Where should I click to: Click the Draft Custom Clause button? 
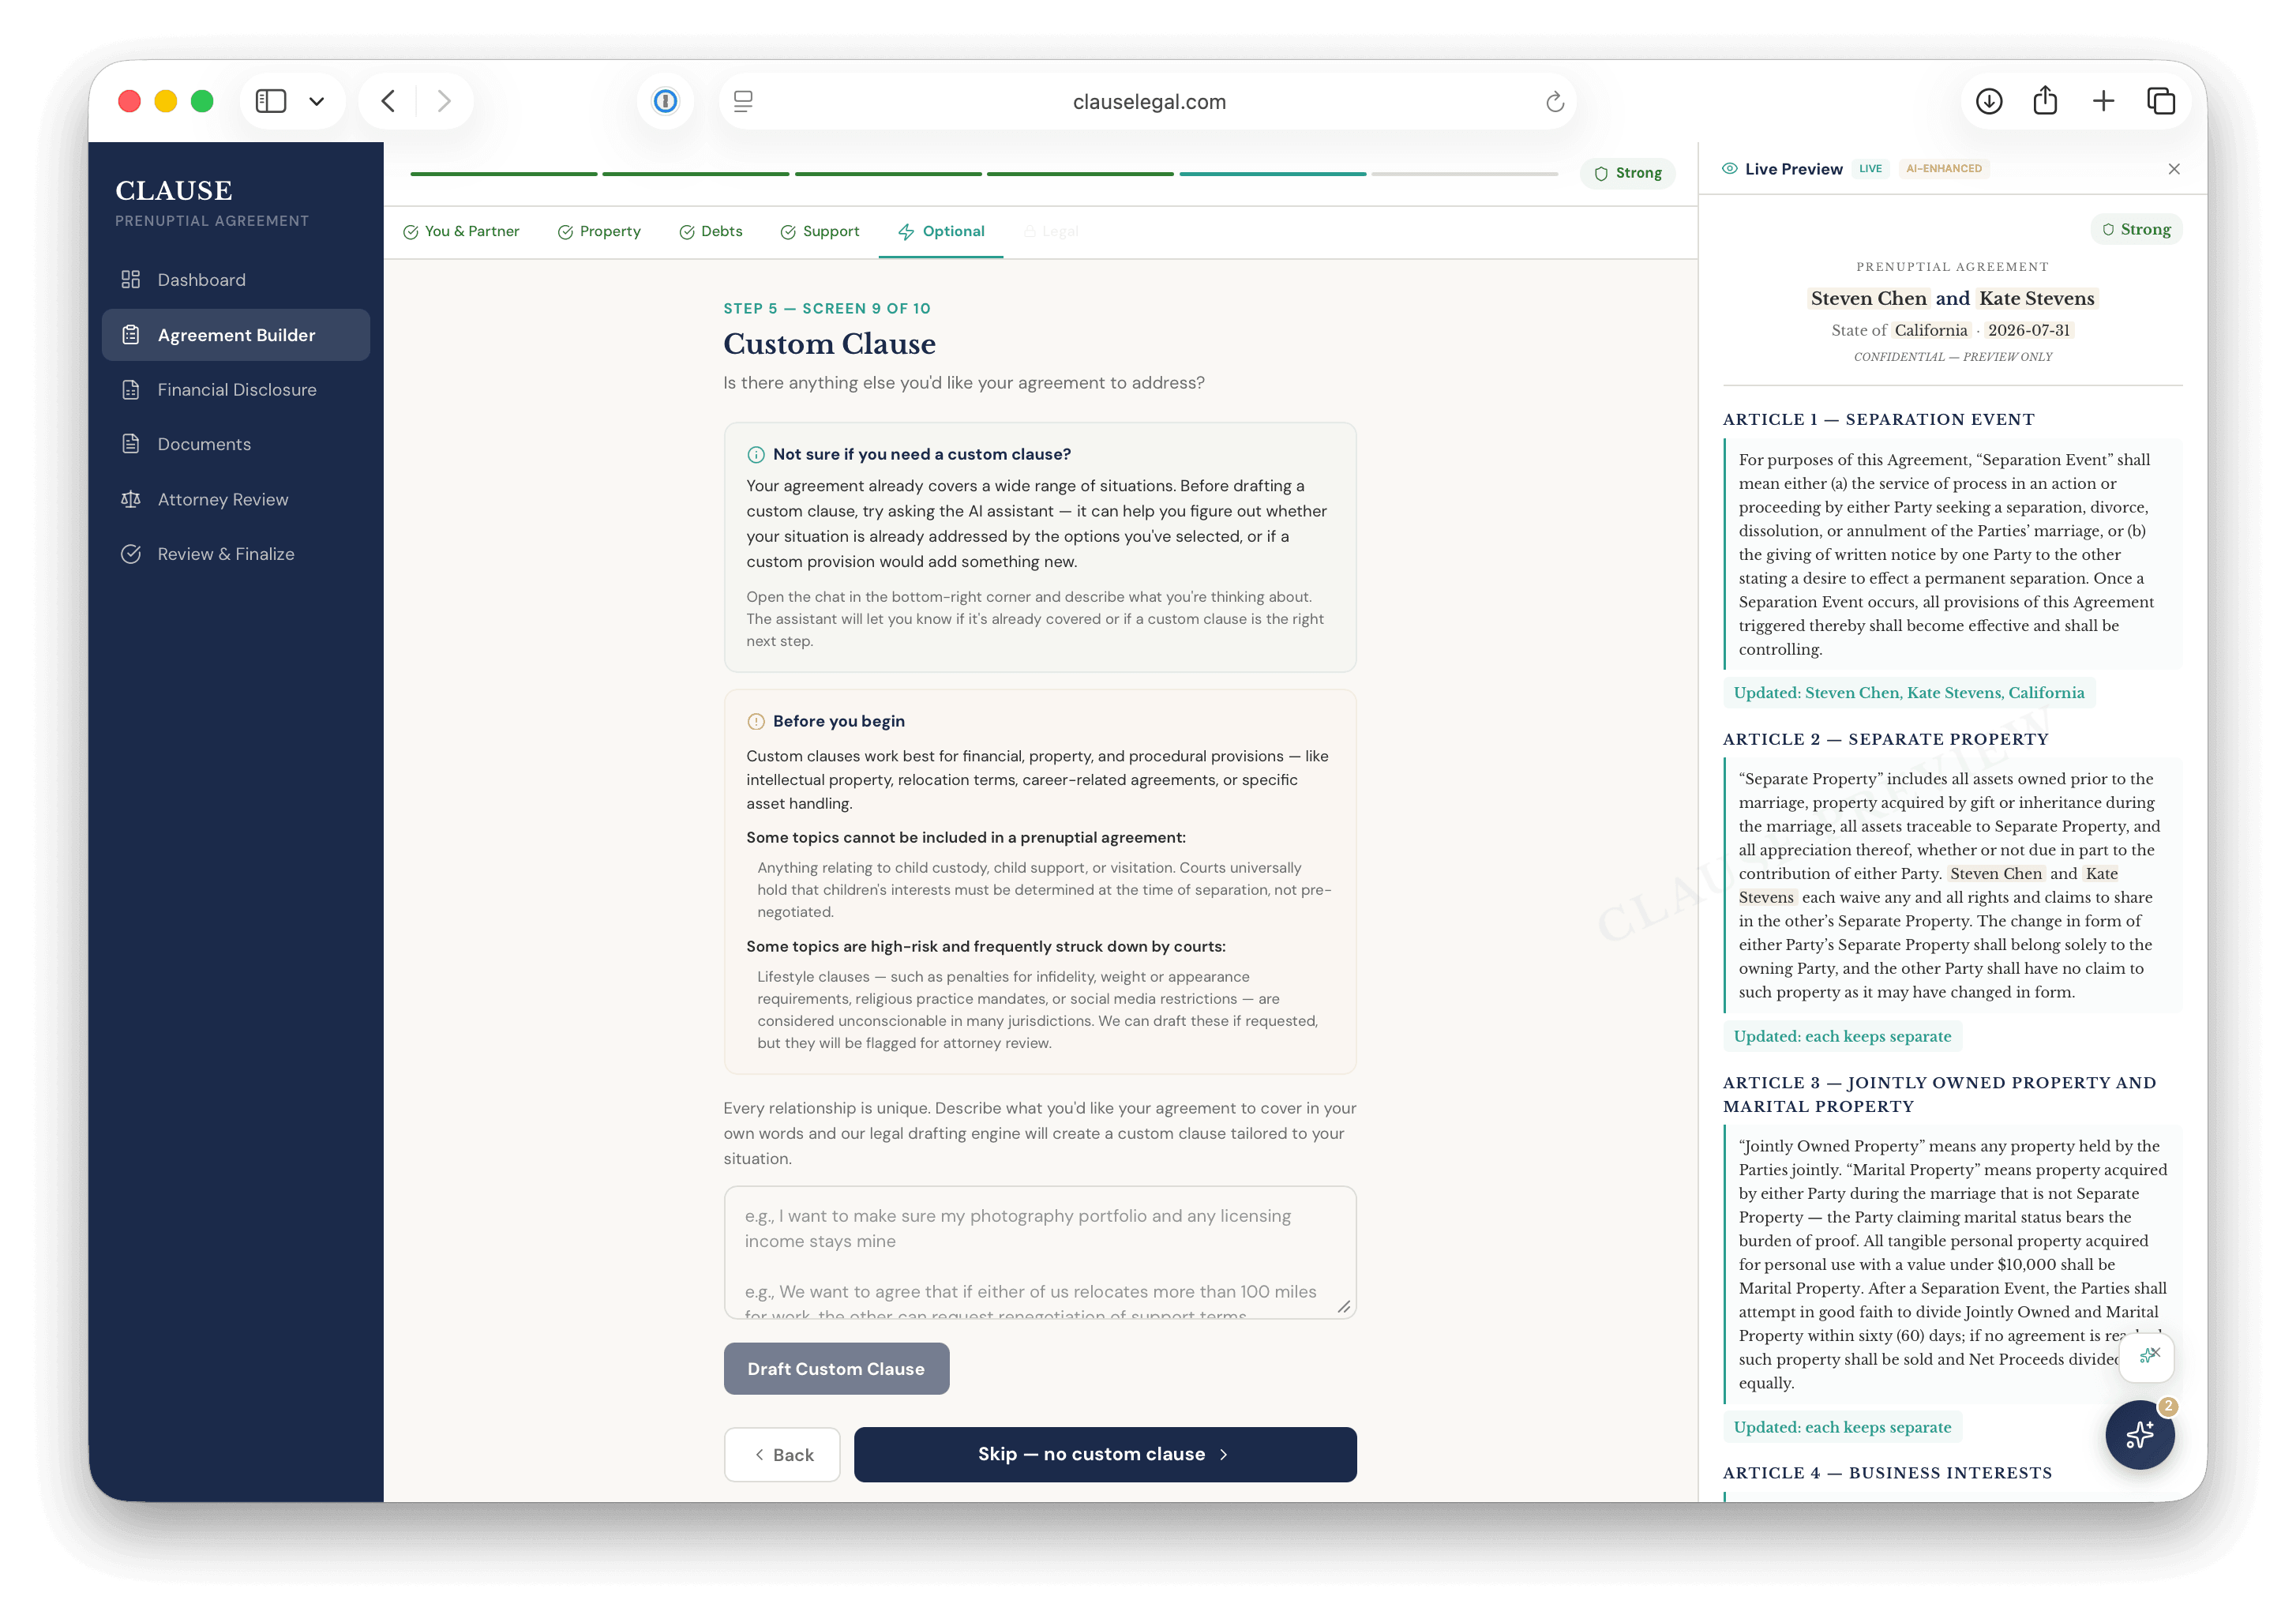point(836,1369)
